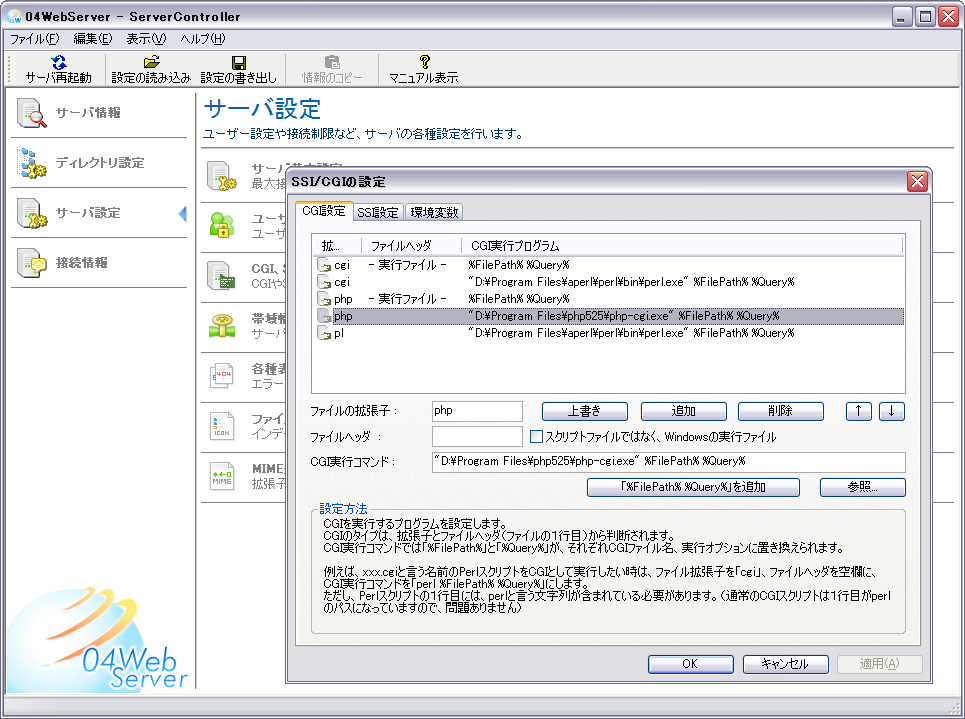
Task: Click the サーバ再起動 toolbar icon
Action: [58, 69]
